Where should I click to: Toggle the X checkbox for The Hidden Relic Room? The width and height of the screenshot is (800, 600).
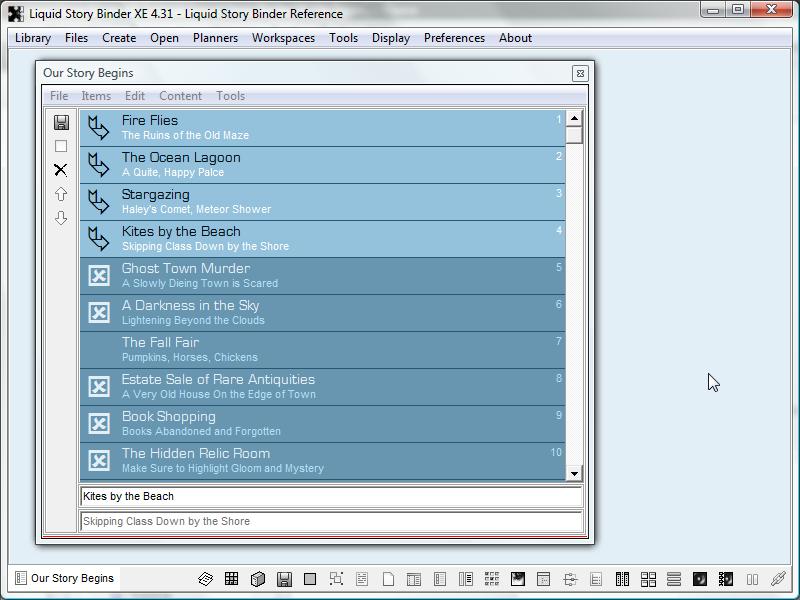click(99, 460)
